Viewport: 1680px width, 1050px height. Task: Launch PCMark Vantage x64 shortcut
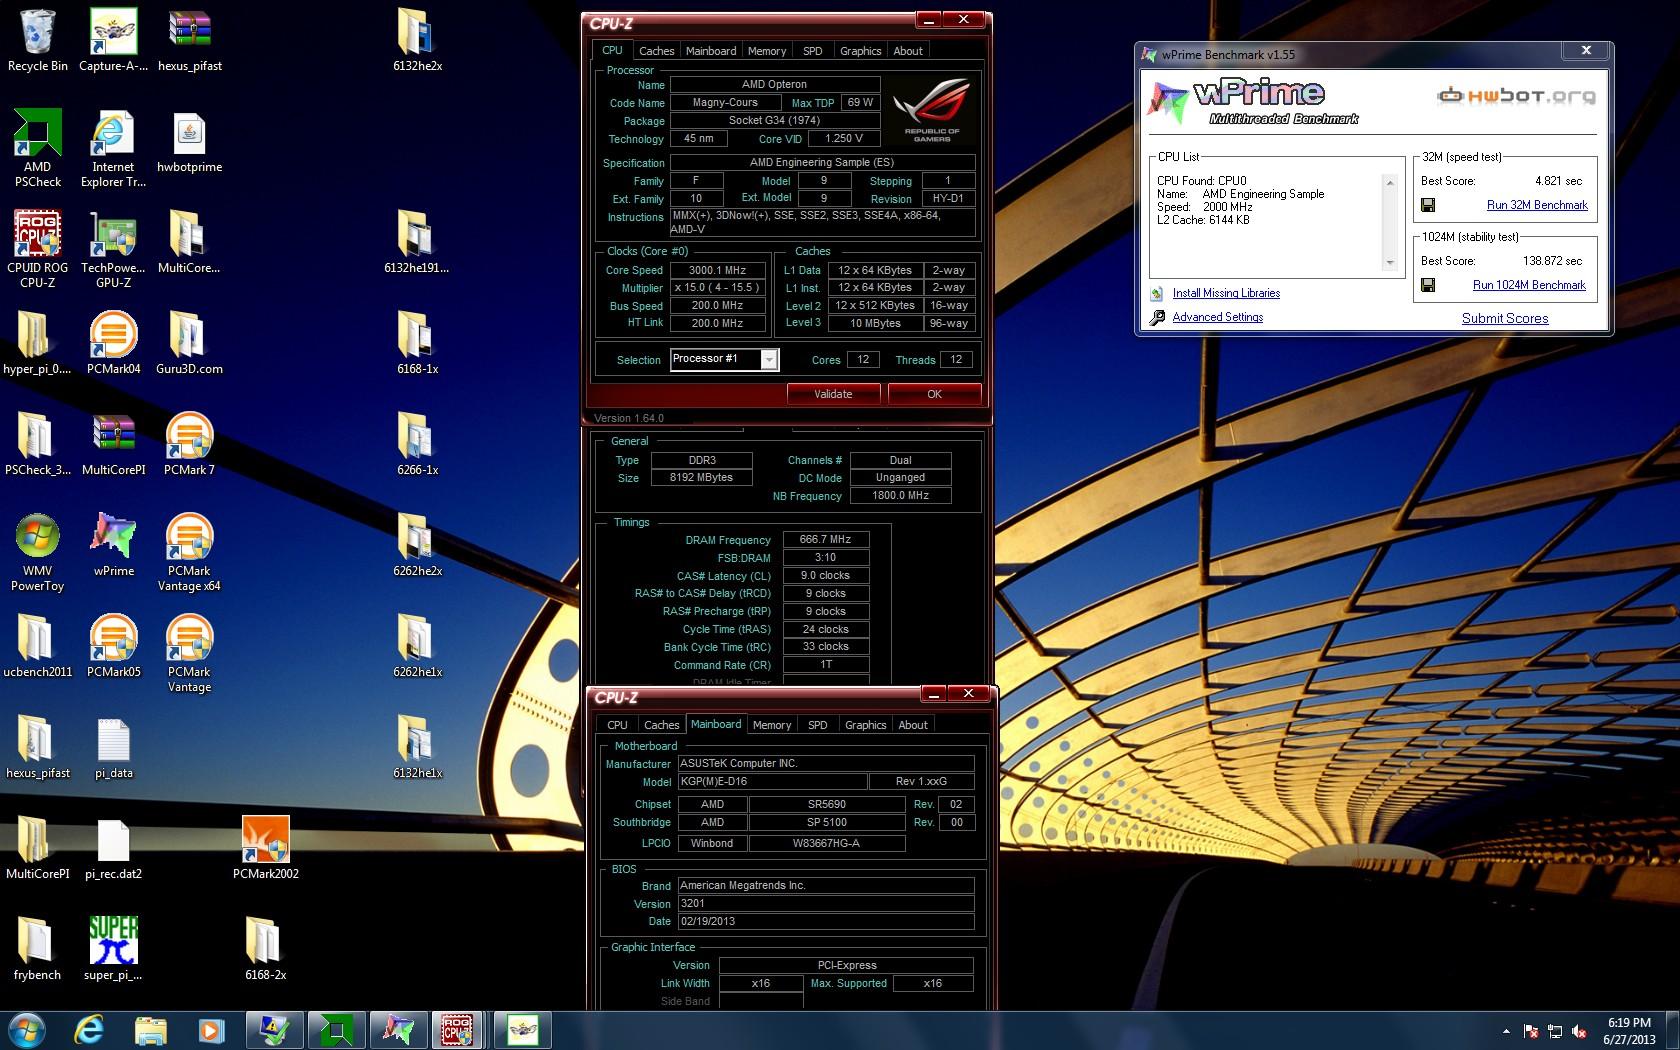pos(189,552)
